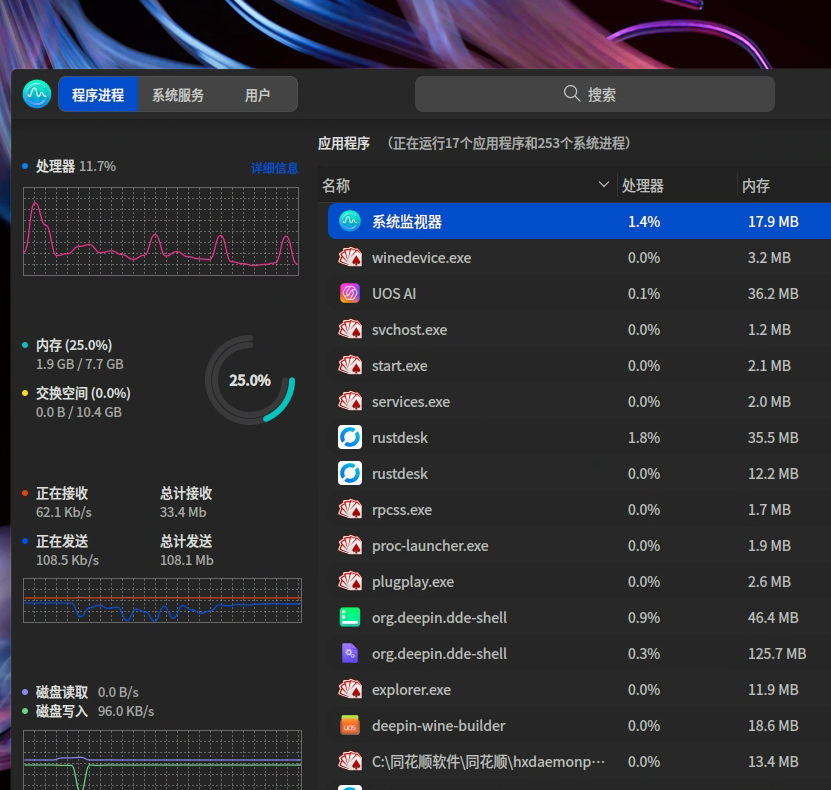Click the 总计接收 33.4 Mb label
This screenshot has height=790, width=831.
coord(186,503)
